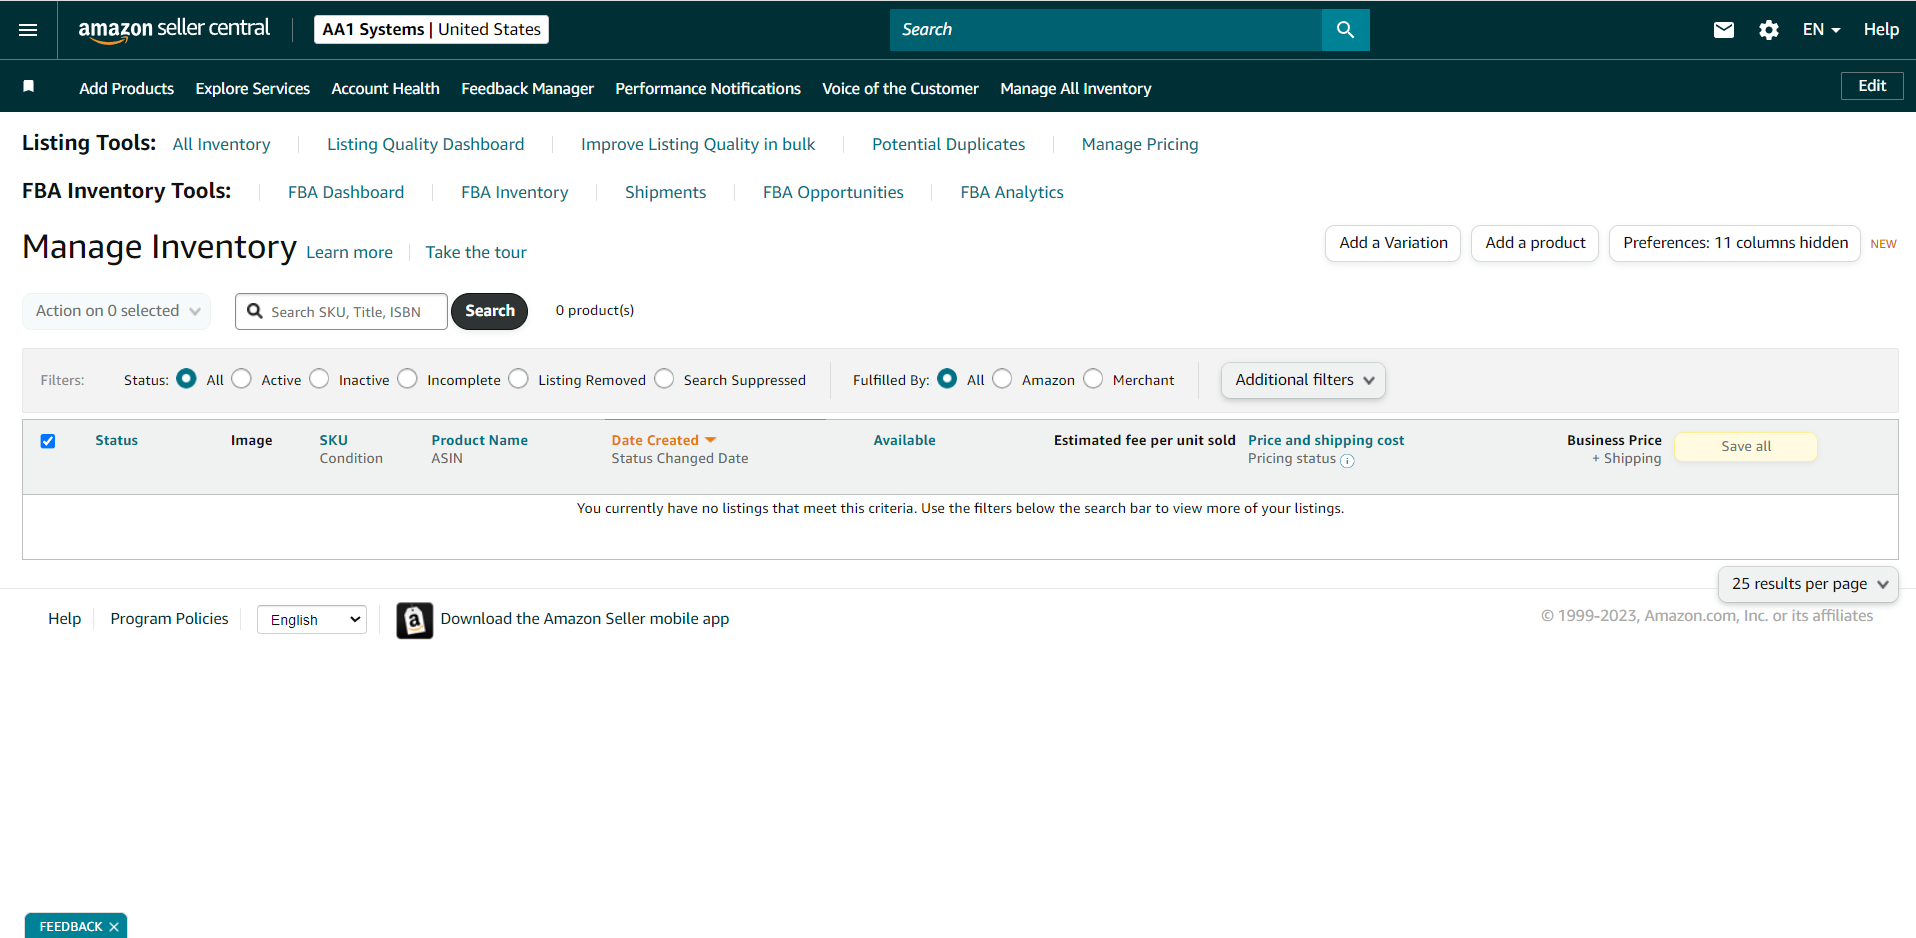
Task: Click the Add a product button
Action: coord(1535,243)
